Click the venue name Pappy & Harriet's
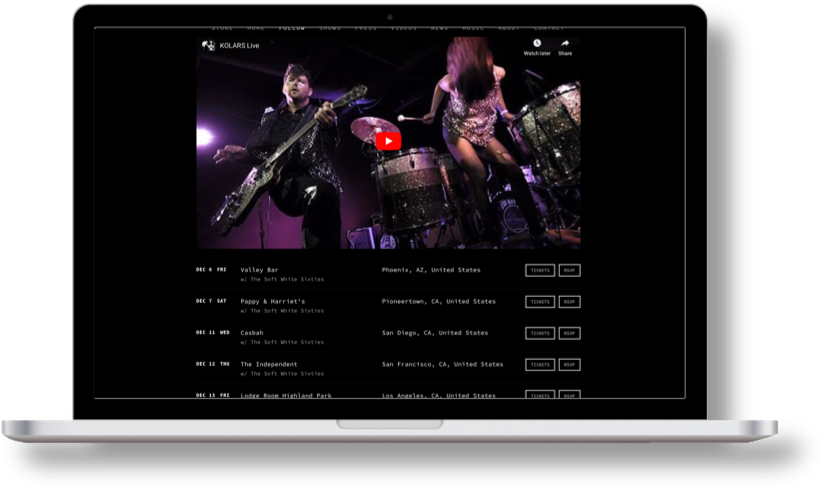Screen dimensions: 823x490 point(272,301)
